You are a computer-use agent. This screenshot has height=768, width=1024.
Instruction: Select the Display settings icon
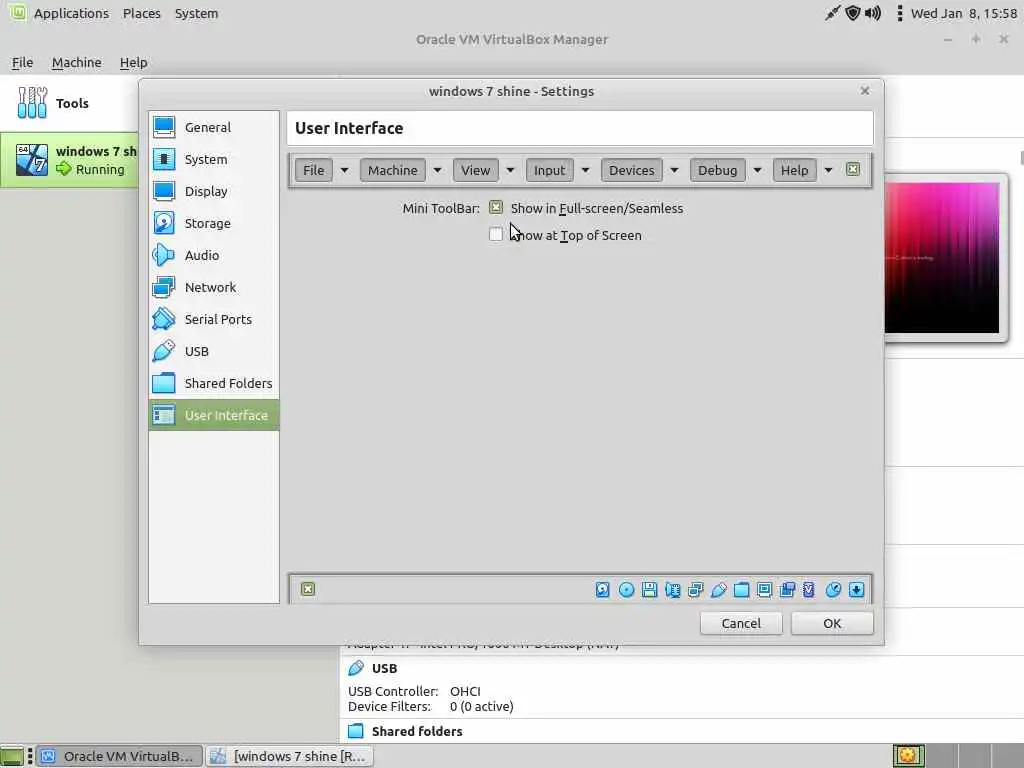[164, 191]
